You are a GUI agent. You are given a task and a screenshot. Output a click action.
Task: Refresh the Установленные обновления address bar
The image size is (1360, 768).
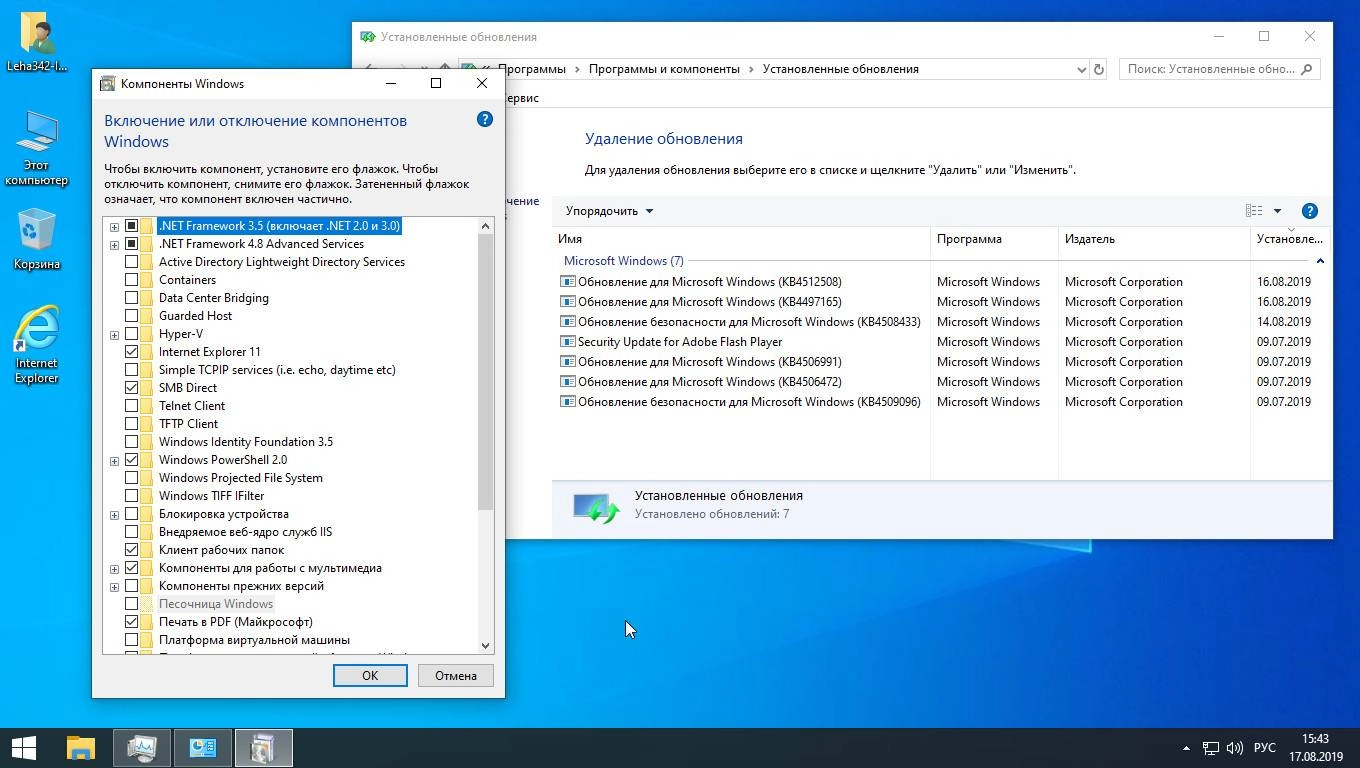coord(1099,69)
